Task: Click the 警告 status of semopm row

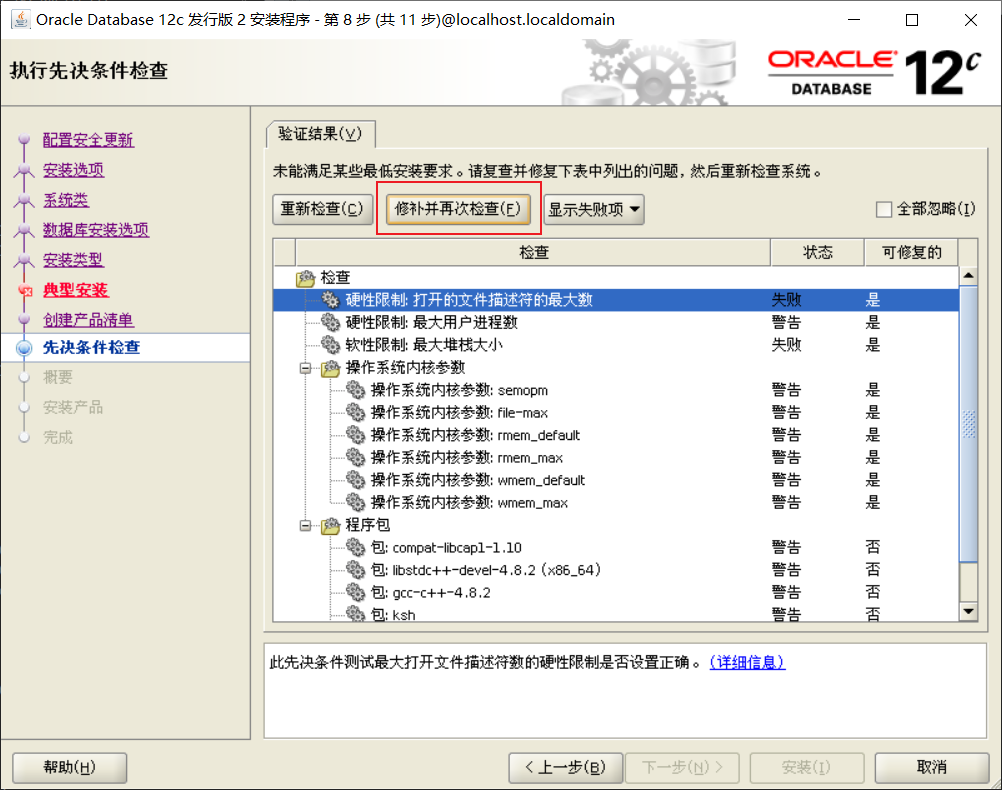Action: pos(786,390)
